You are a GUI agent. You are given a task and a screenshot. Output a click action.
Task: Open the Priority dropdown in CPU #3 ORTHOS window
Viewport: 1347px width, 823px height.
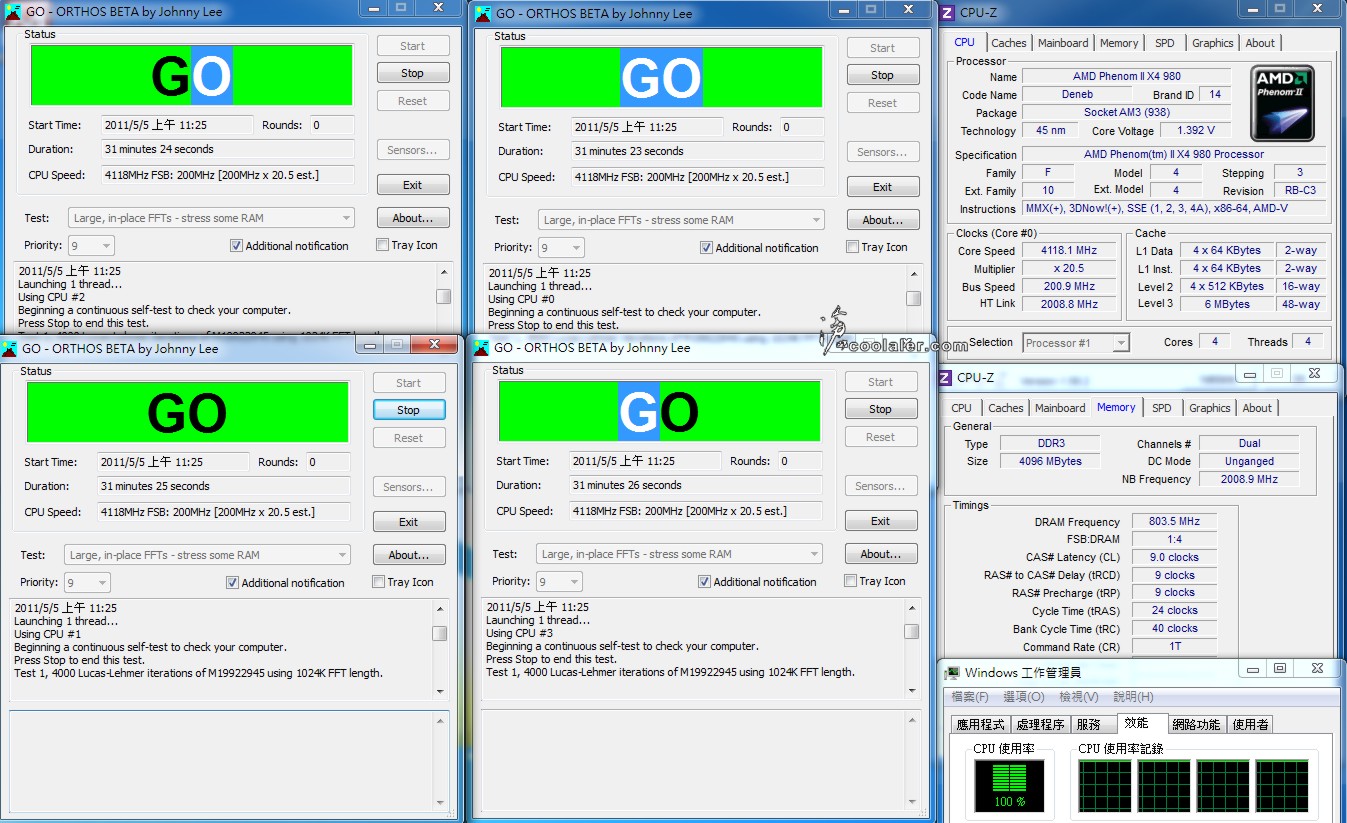(559, 581)
